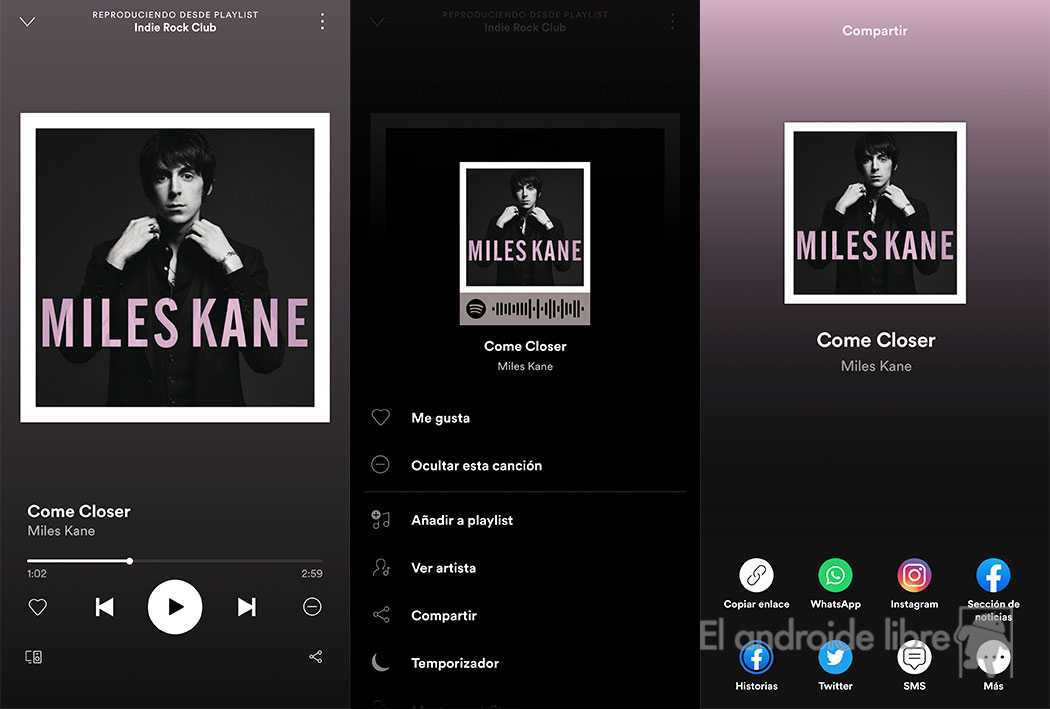Click the Indie Rock Club playlist header
1050x709 pixels.
coord(175,27)
